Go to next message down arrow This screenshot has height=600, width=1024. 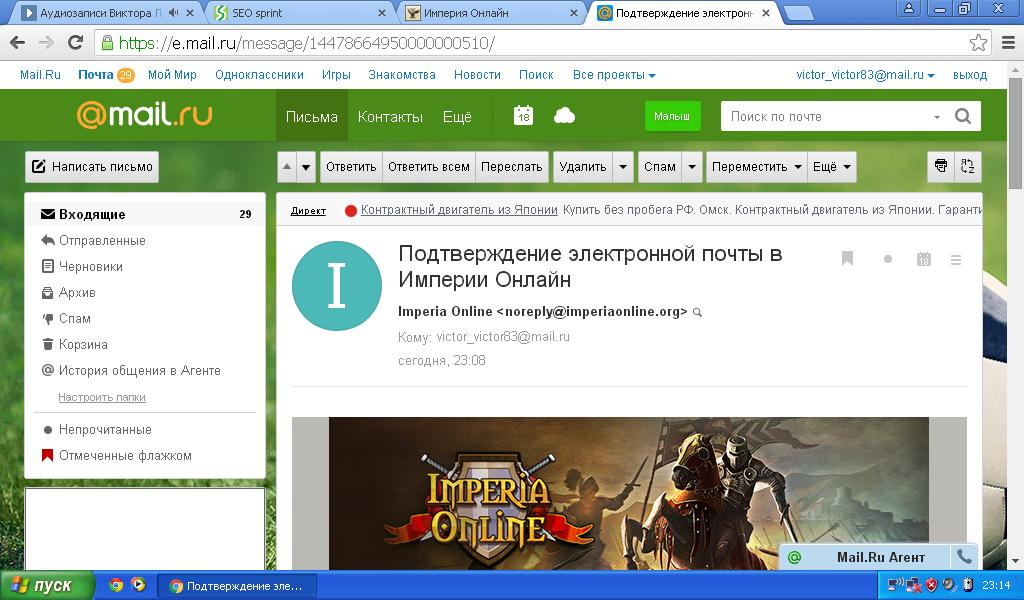(306, 166)
